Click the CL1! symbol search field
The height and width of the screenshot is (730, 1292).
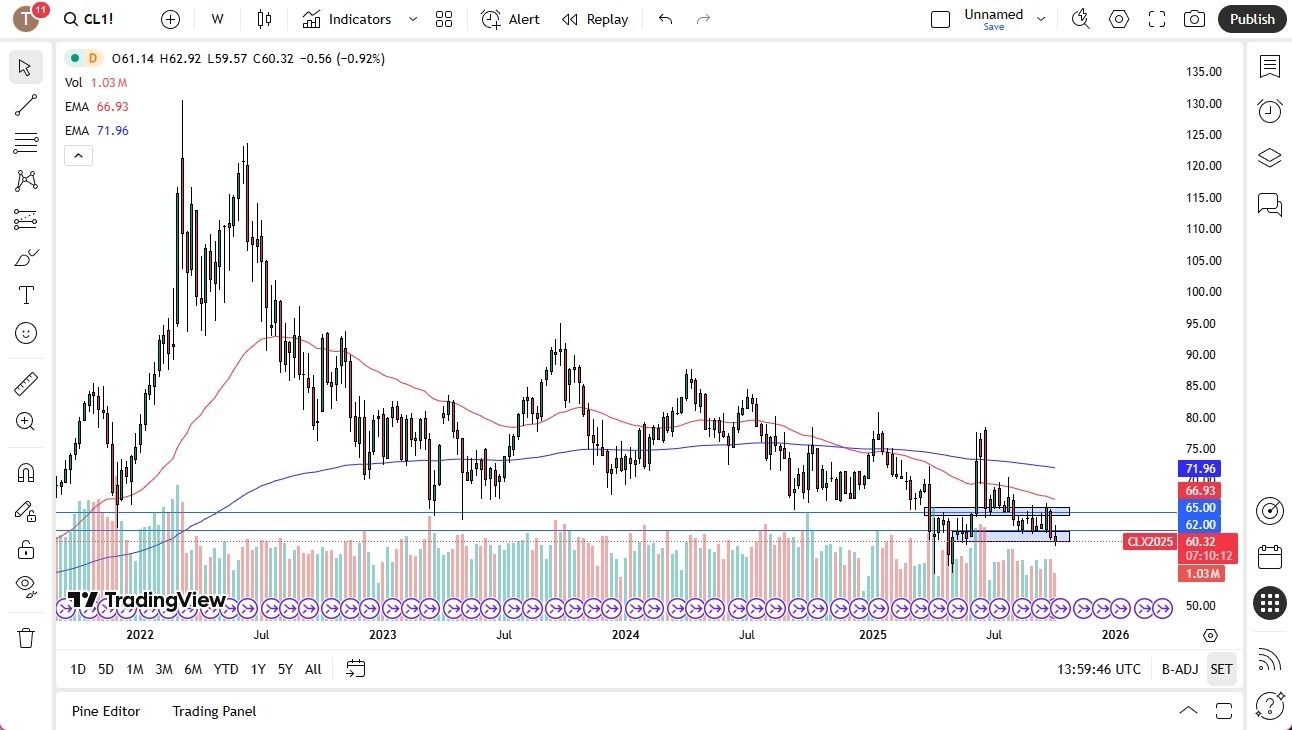[x=89, y=18]
